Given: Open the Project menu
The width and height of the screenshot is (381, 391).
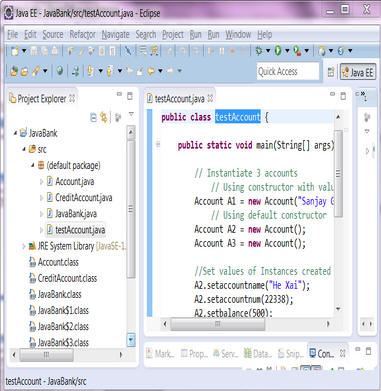Looking at the screenshot, I should 173,34.
